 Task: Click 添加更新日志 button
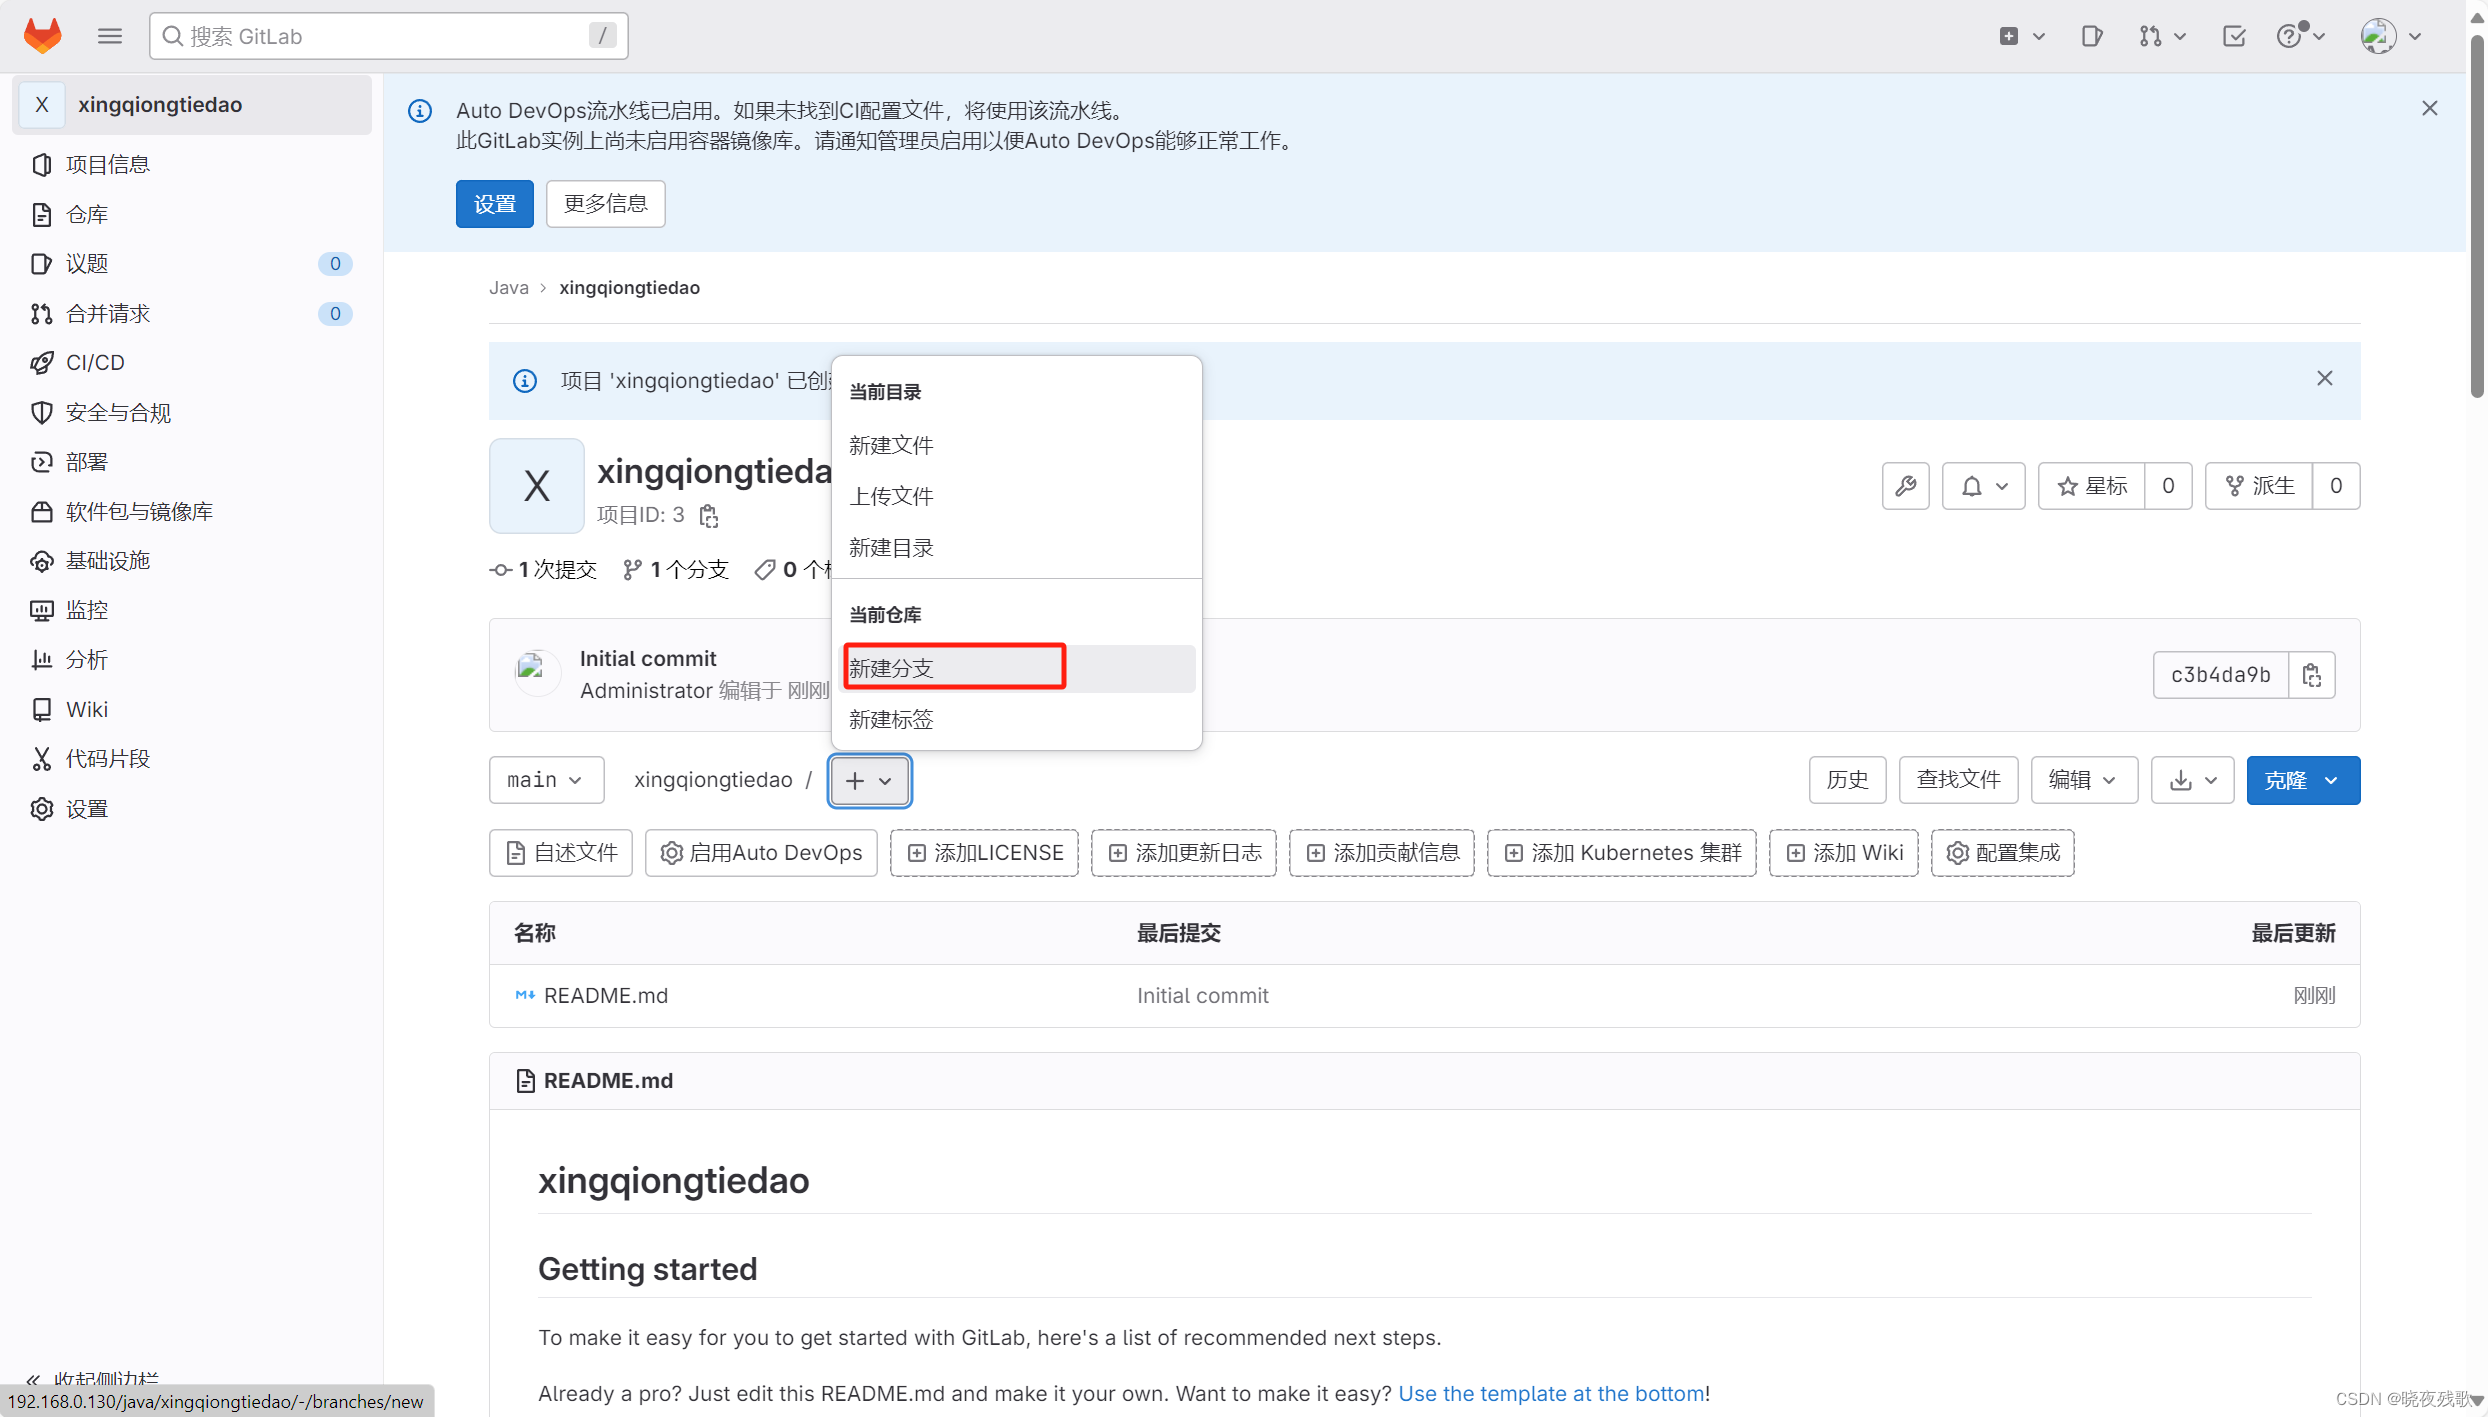[1184, 853]
